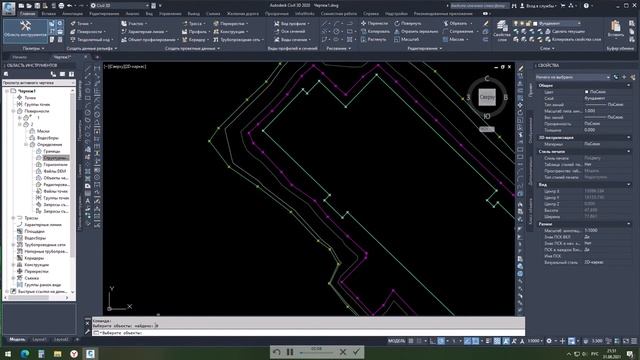Click the Область инструментов toolspace button
640x360 pixels.
[x=25, y=31]
